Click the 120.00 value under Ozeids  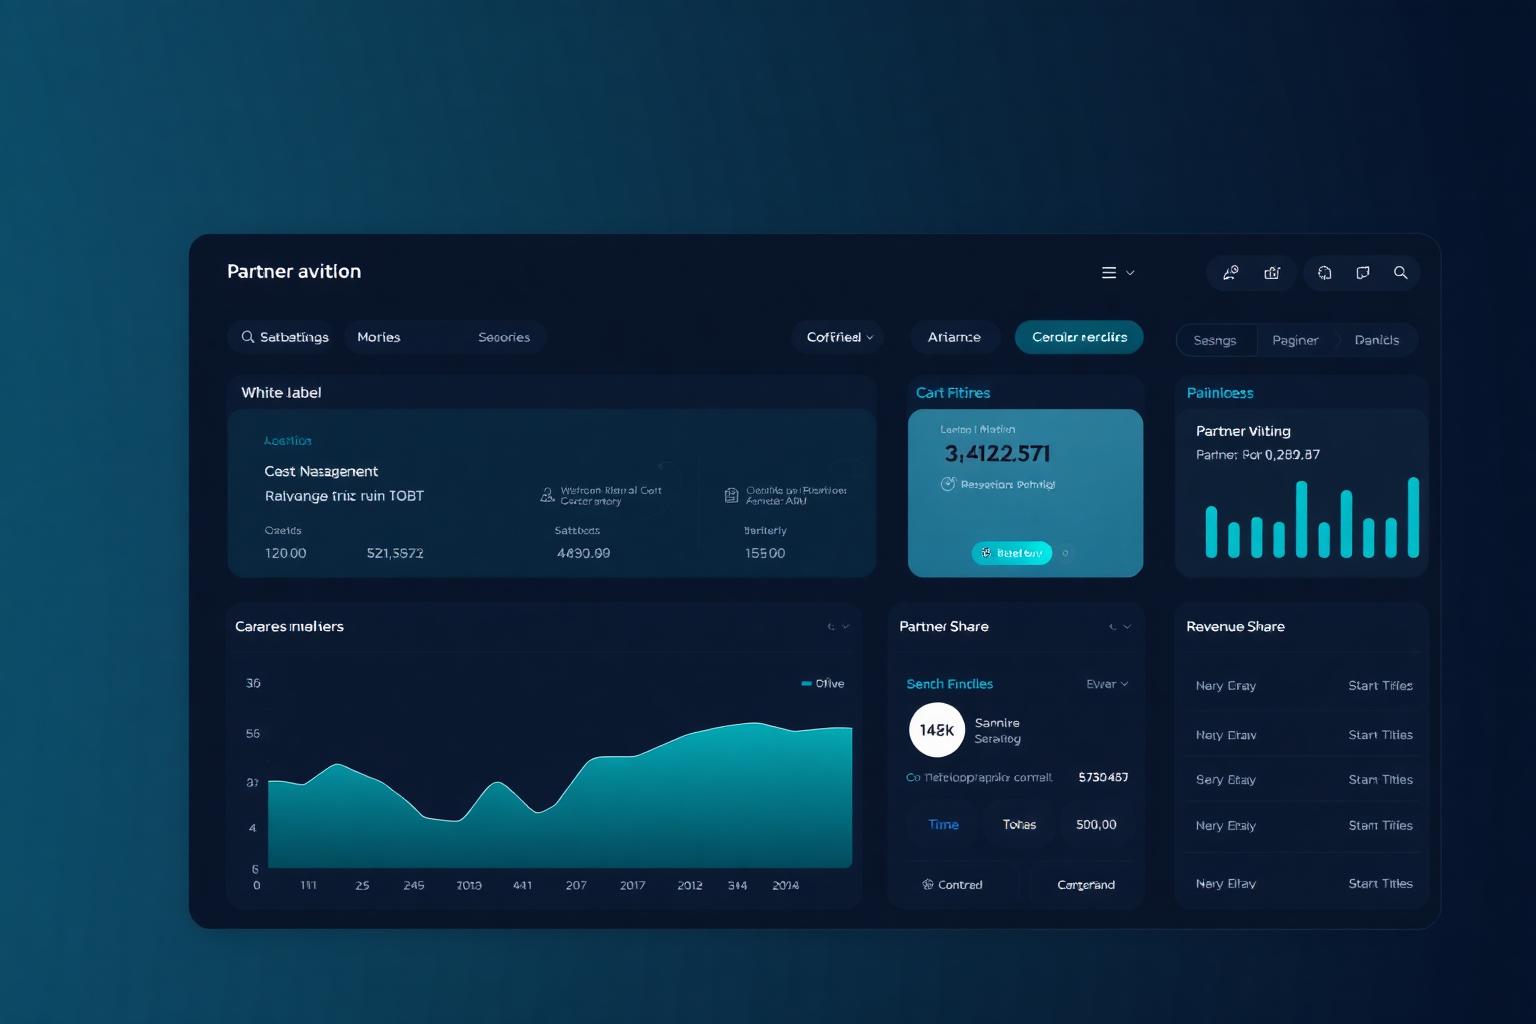click(285, 553)
